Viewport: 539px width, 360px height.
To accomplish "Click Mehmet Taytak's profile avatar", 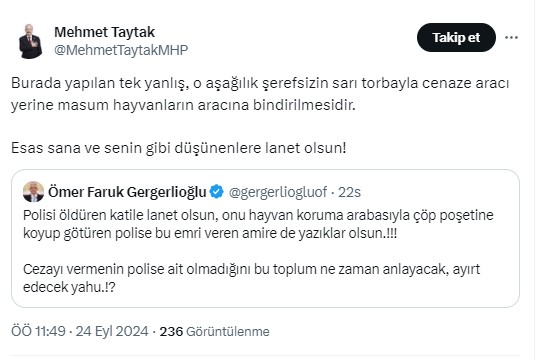I will click(x=30, y=41).
